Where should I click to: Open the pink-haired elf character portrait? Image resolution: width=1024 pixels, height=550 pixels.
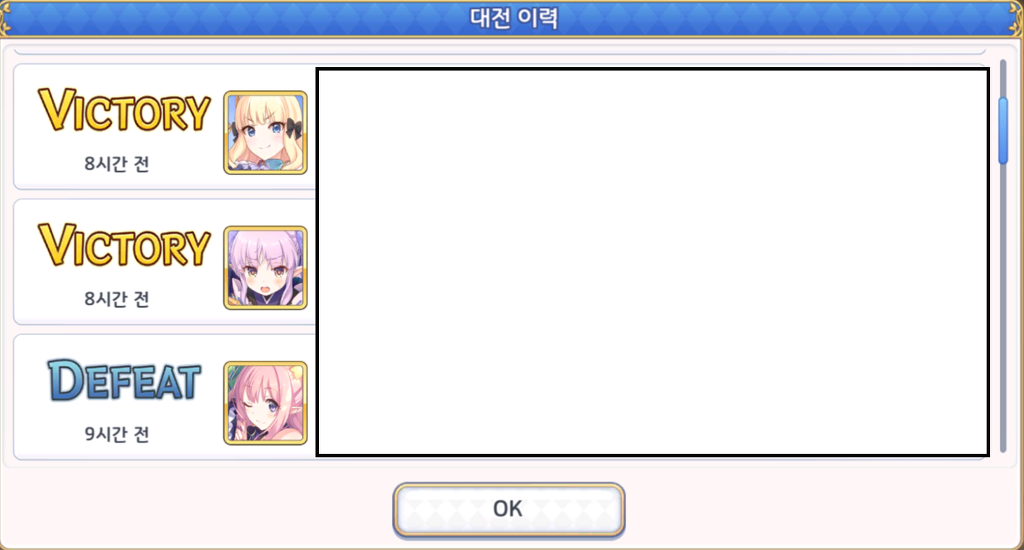tap(265, 403)
